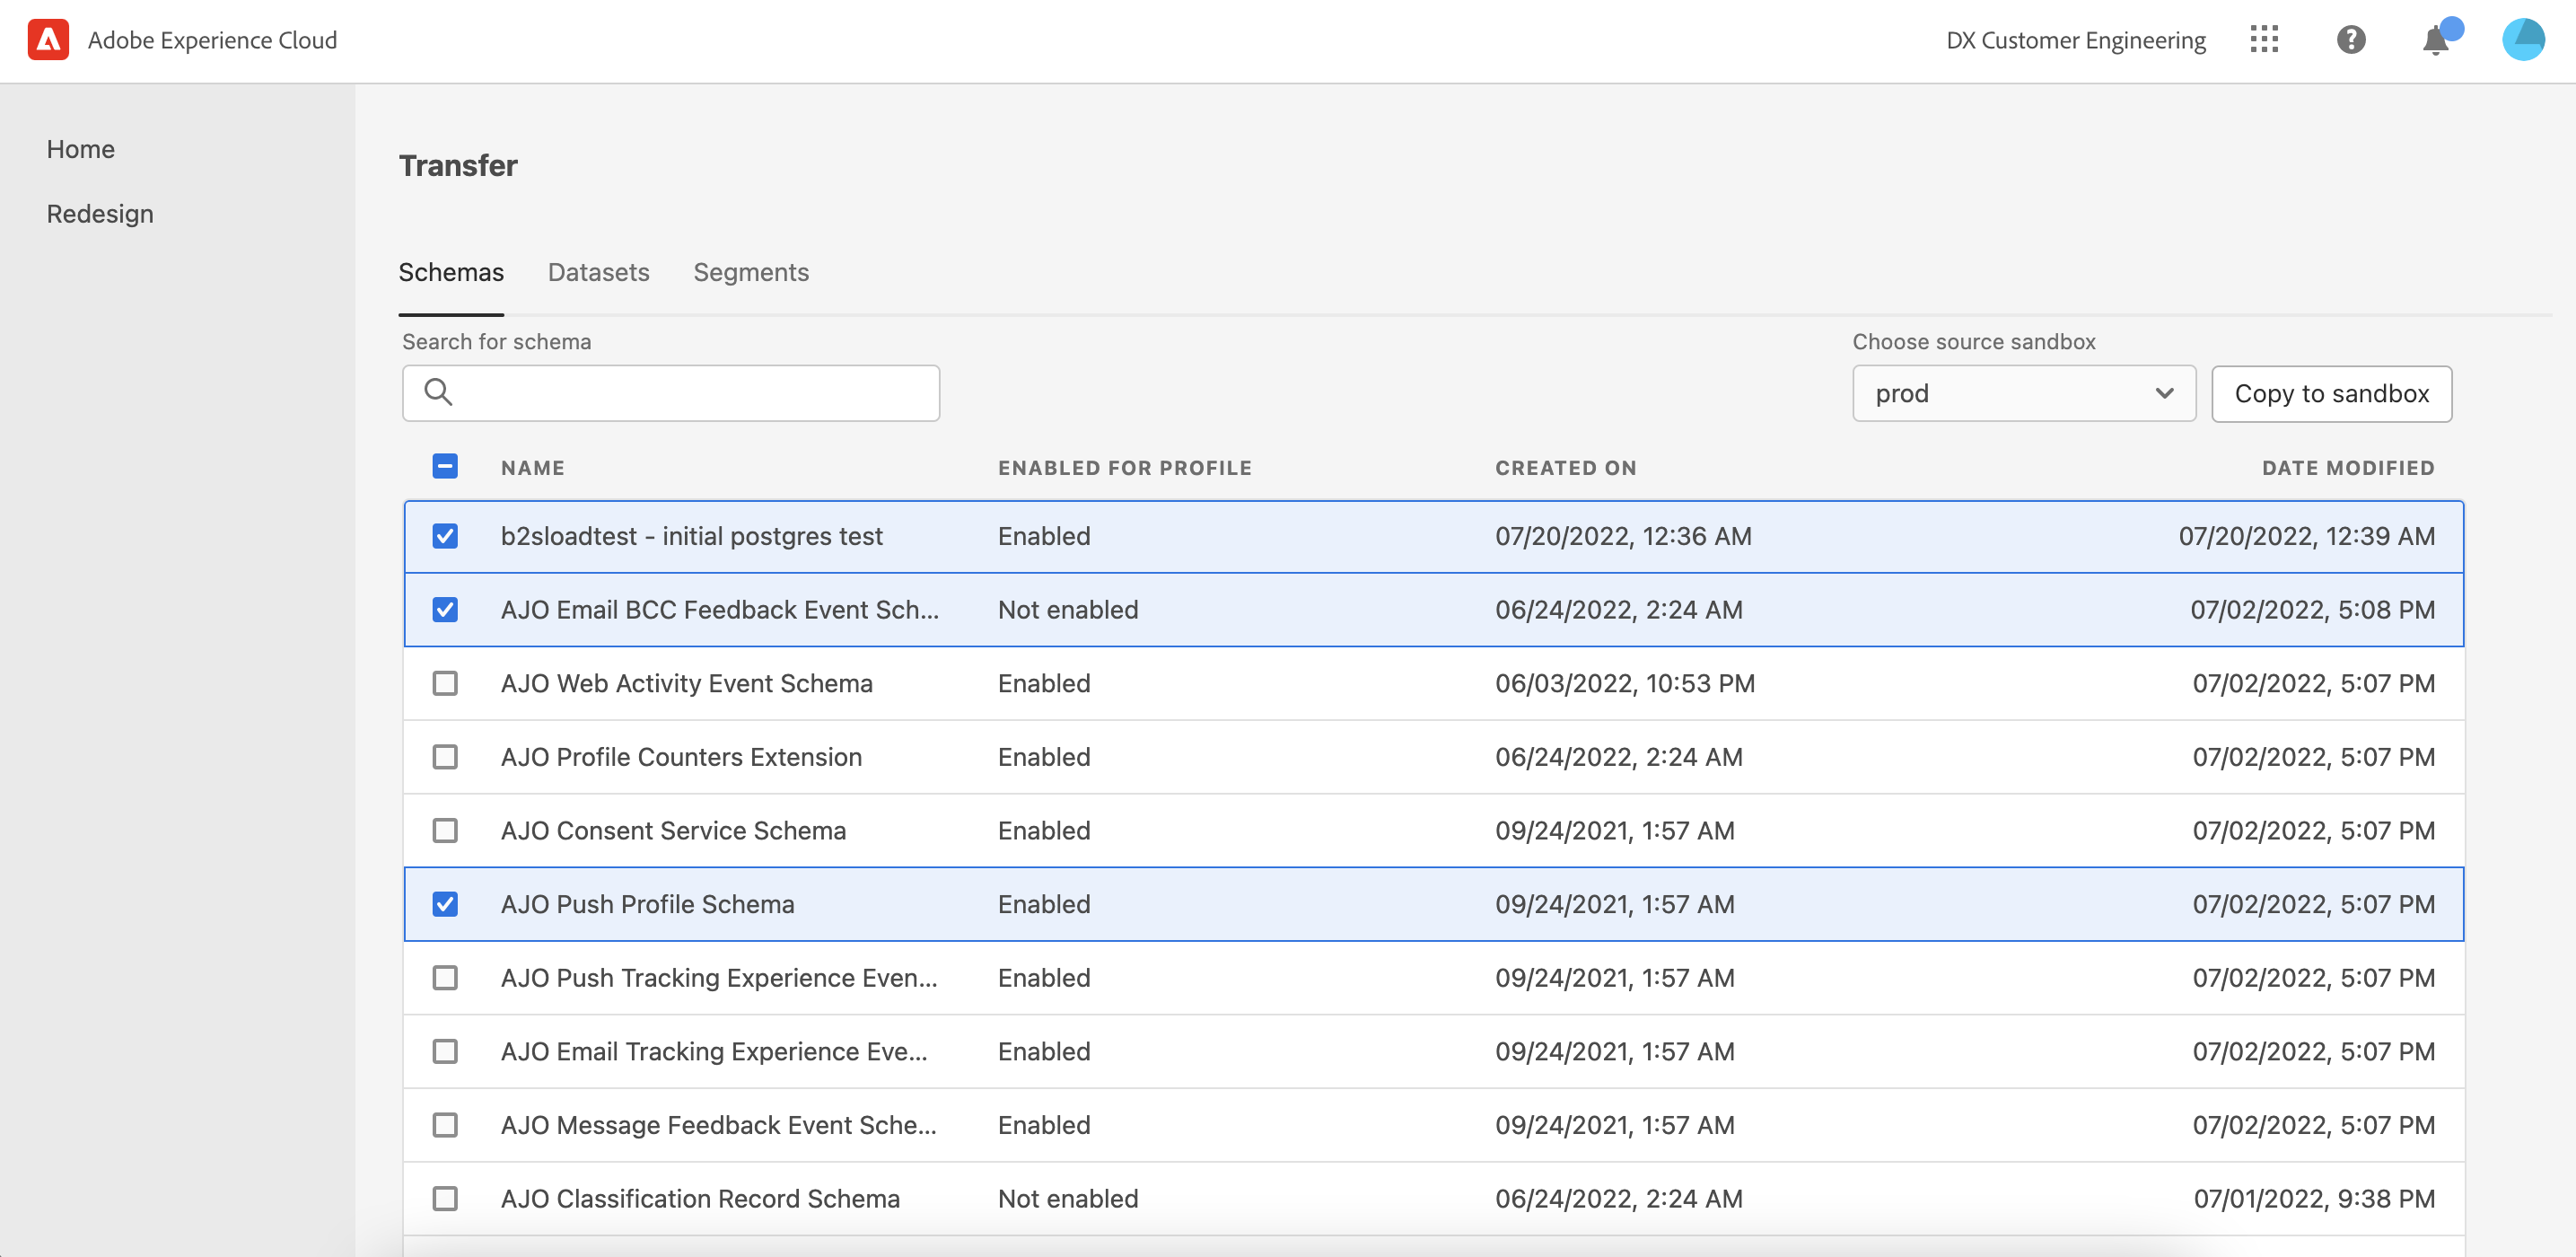Click the Copy to sandbox button
This screenshot has width=2576, height=1257.
(2331, 393)
